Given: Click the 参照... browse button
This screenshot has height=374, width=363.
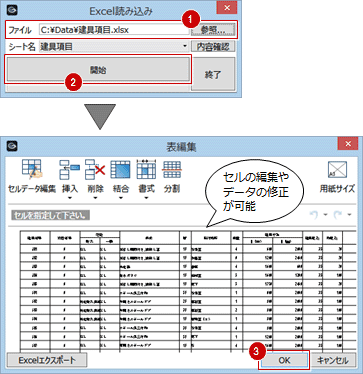Looking at the screenshot, I should click(x=213, y=30).
